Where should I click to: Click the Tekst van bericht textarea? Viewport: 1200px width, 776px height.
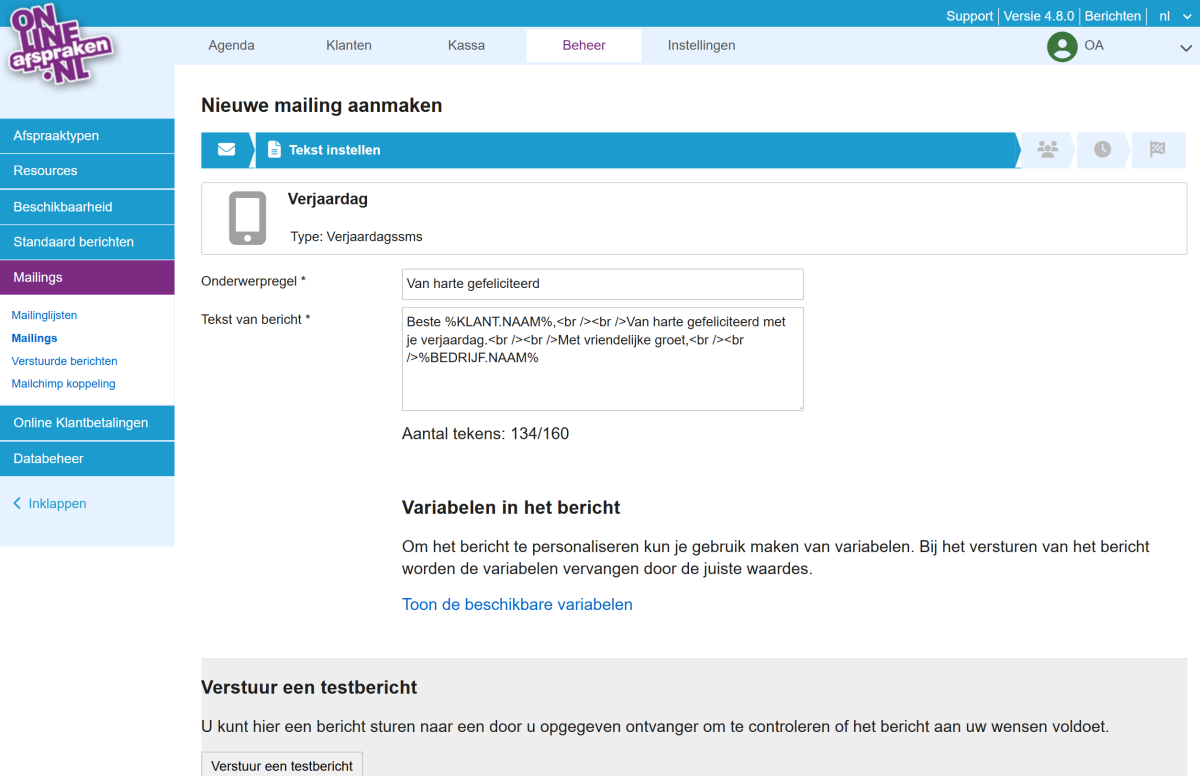point(602,359)
